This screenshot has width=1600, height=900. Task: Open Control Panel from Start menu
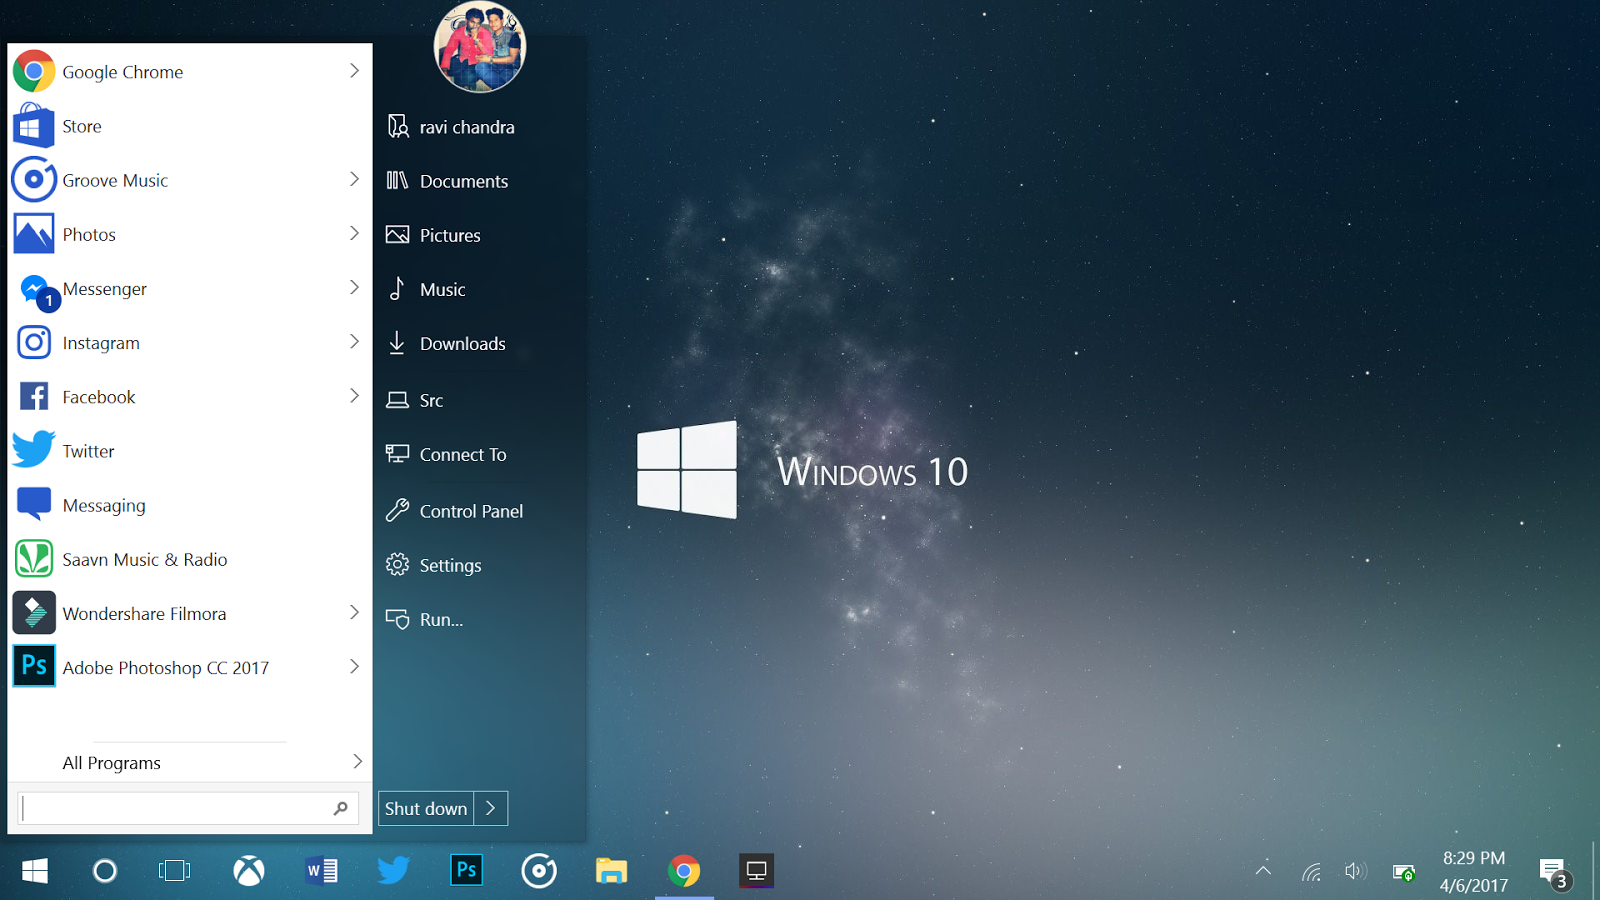456,511
